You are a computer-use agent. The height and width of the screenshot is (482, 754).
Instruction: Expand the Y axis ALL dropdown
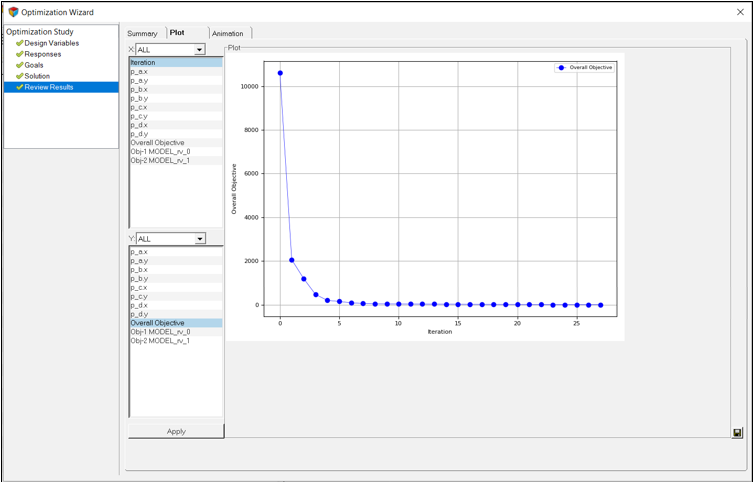coord(199,239)
